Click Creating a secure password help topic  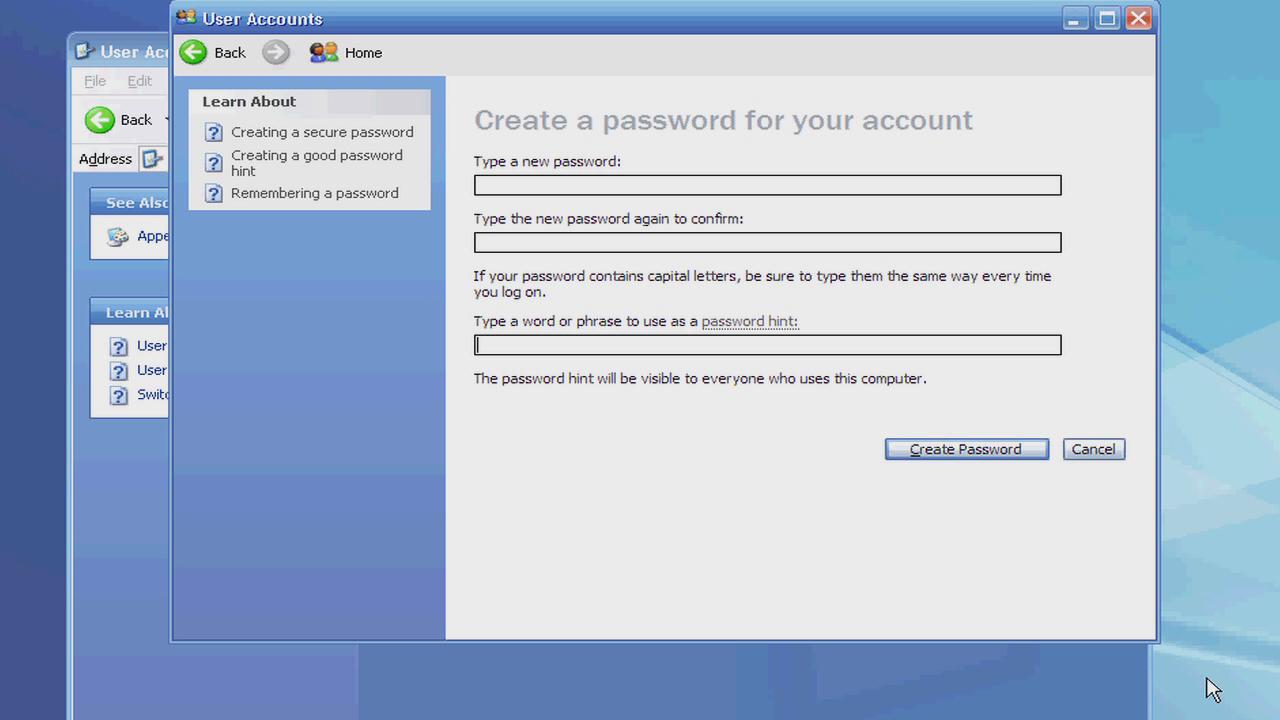coord(322,132)
